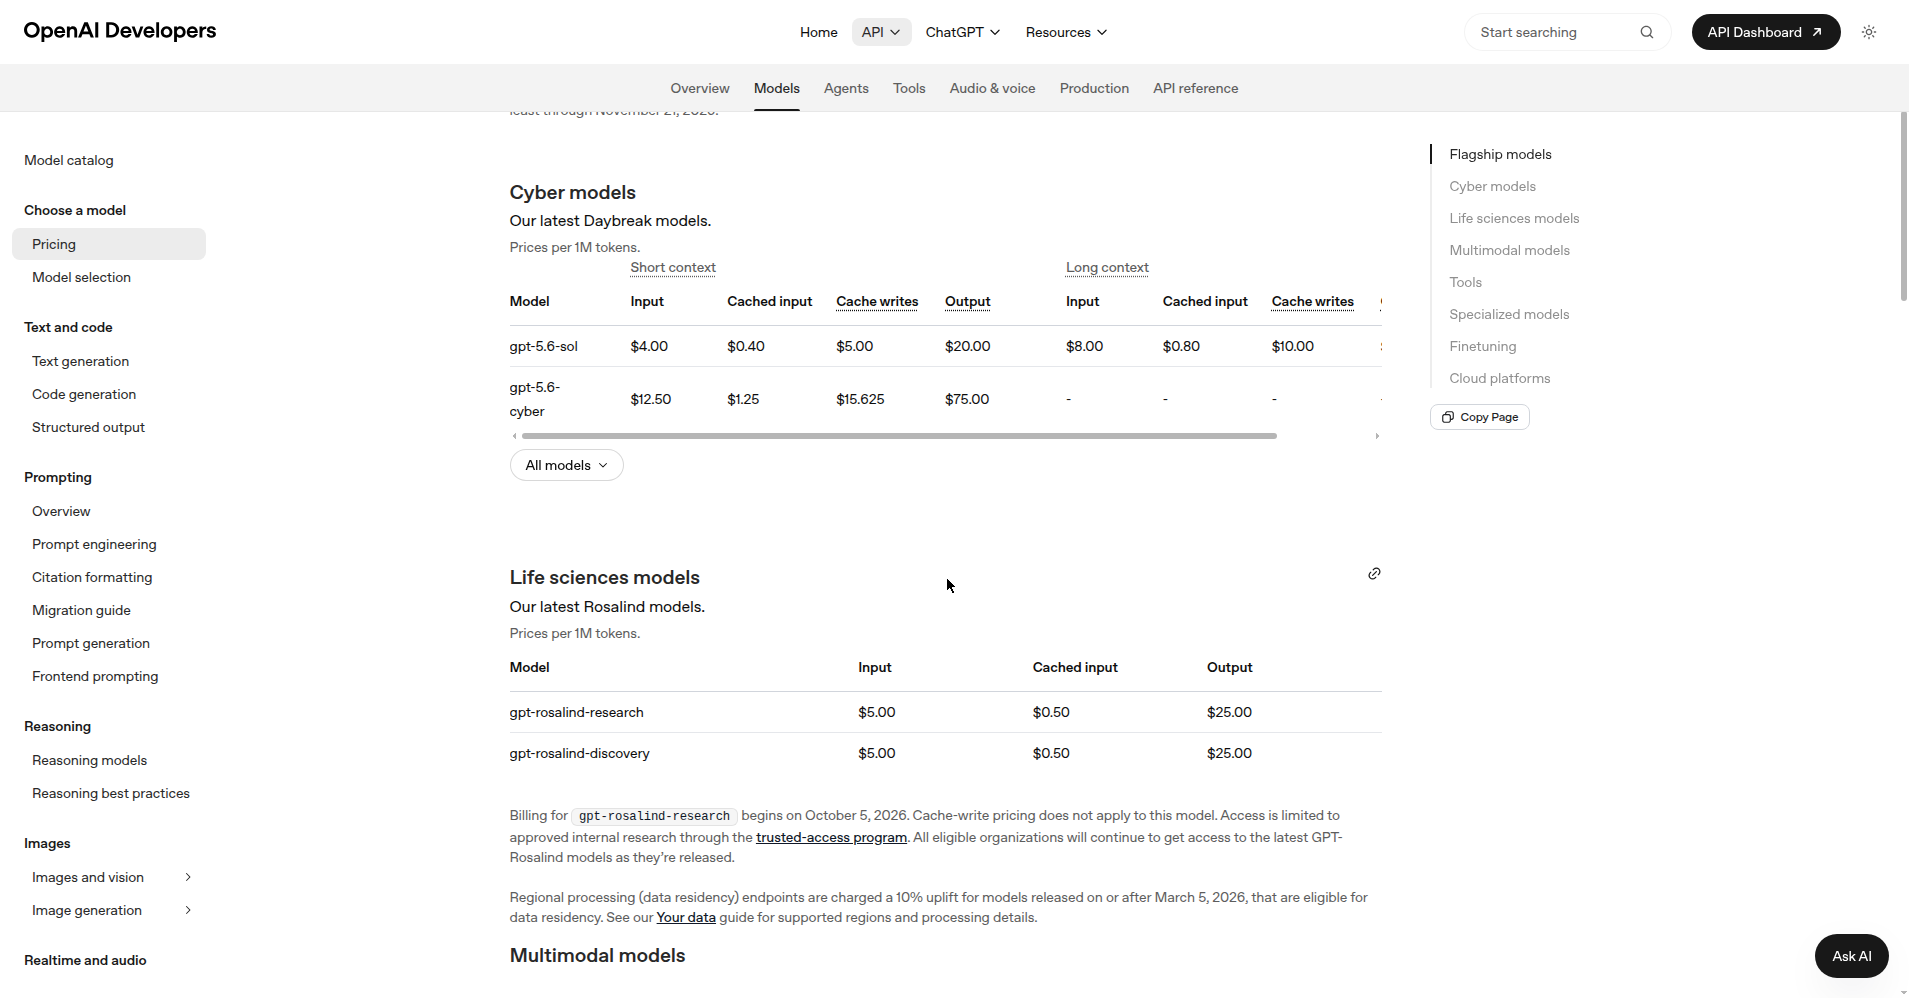Open the ChatGPT dropdown menu
The height and width of the screenshot is (998, 1919).
[x=962, y=32]
